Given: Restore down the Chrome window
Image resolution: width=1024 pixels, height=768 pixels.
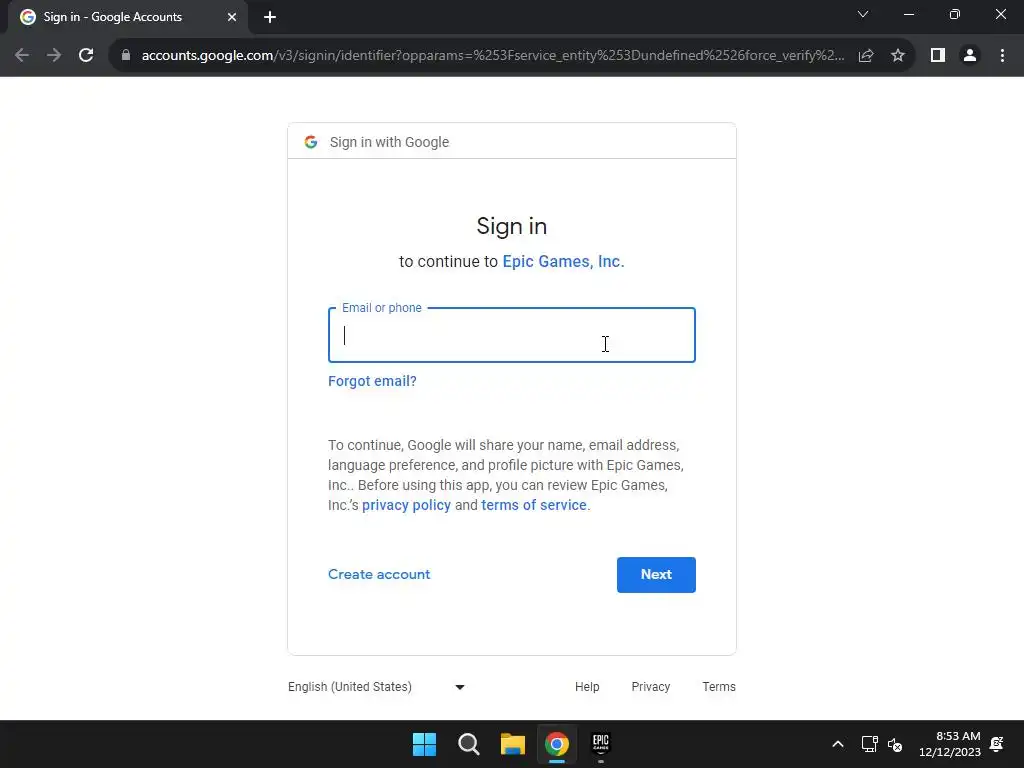Looking at the screenshot, I should [x=955, y=14].
